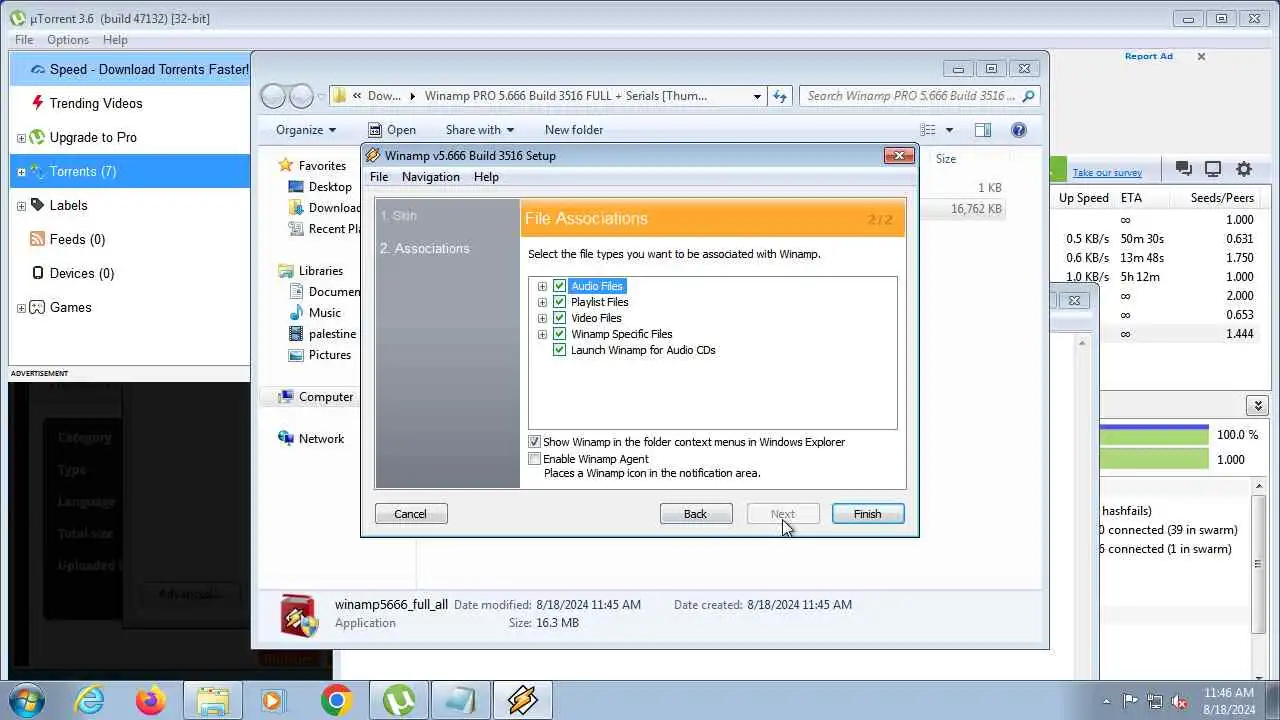
Task: Open Trending Videos in uTorrent sidebar
Action: 96,103
